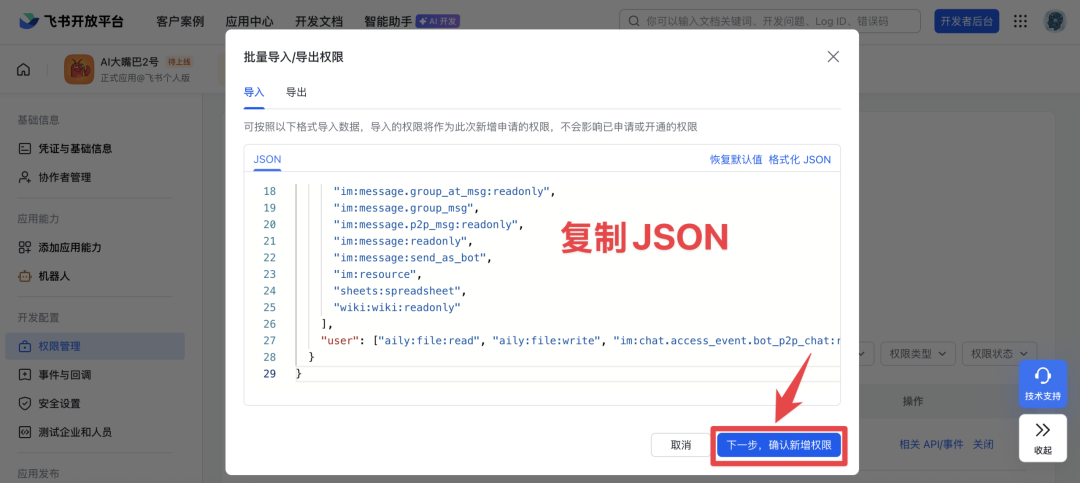Click 格式化 JSON link
This screenshot has height=483, width=1080.
tap(799, 159)
